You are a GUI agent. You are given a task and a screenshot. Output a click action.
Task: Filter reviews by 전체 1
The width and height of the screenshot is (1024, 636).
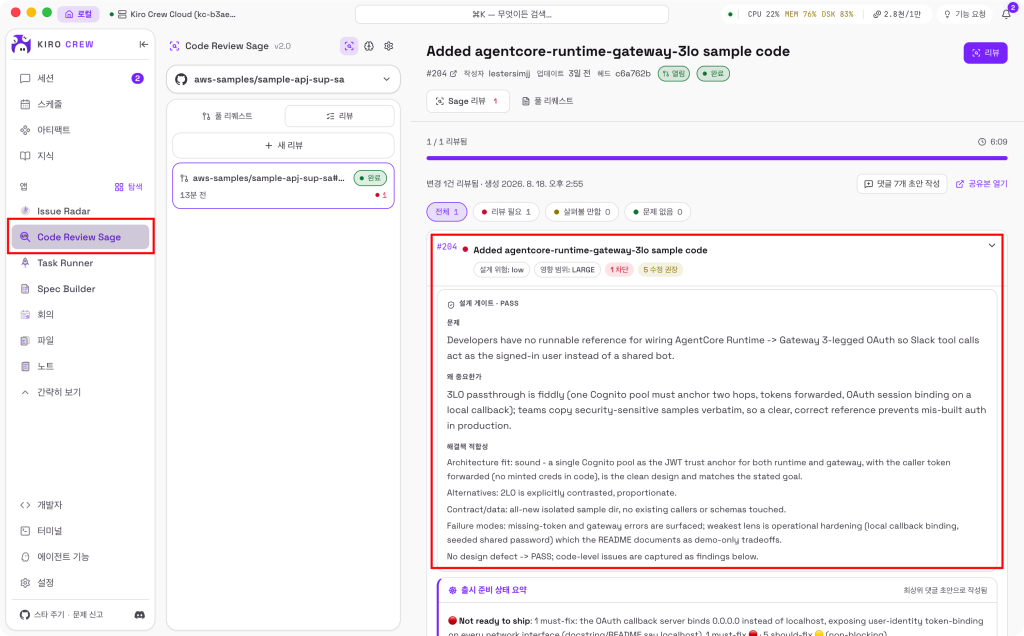(447, 212)
